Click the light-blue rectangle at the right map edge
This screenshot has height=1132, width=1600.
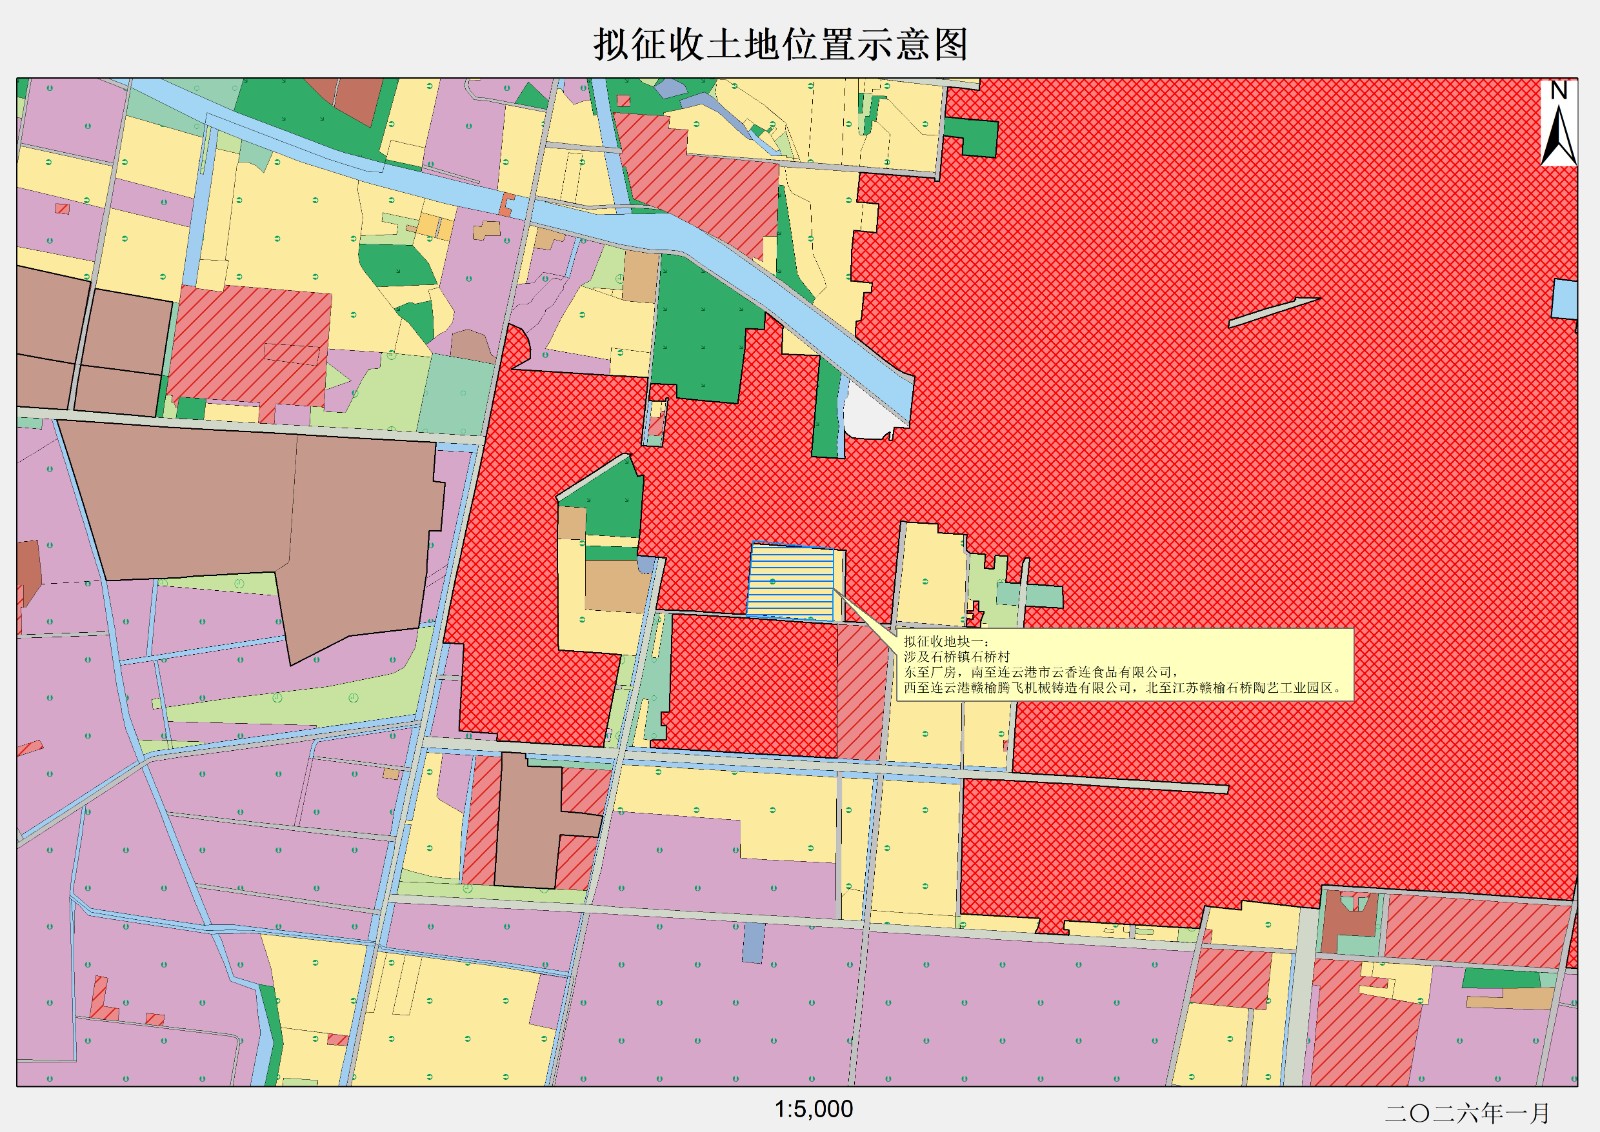1564,299
